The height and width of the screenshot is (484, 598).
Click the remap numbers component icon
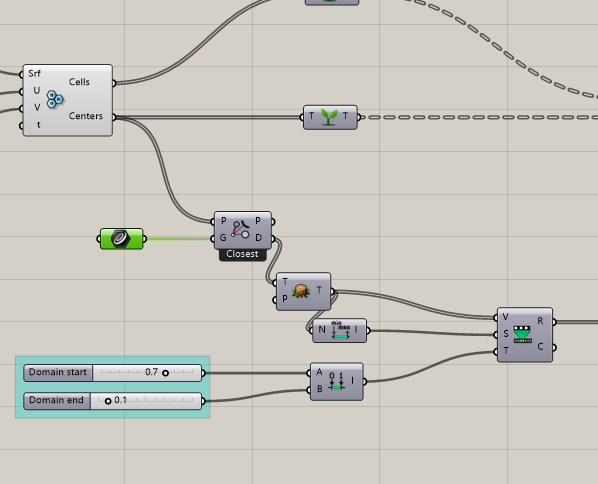click(522, 334)
